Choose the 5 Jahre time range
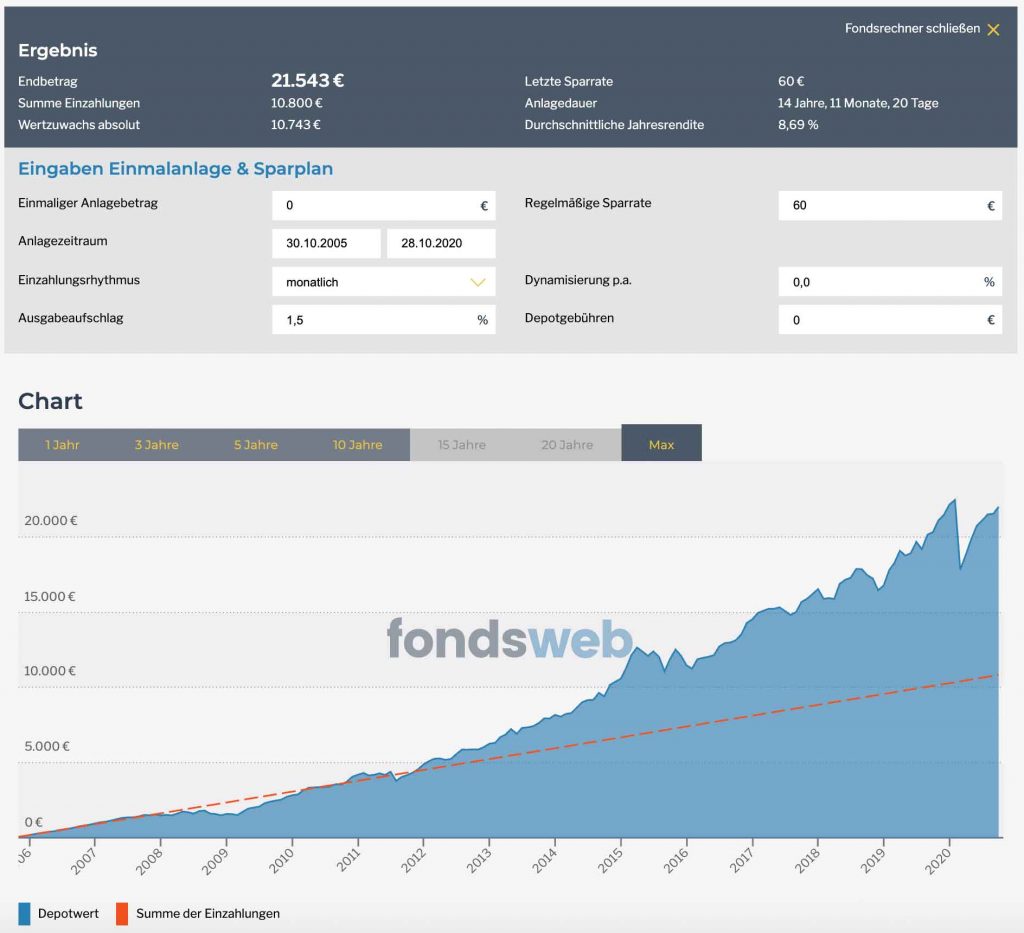1024x933 pixels. (256, 445)
